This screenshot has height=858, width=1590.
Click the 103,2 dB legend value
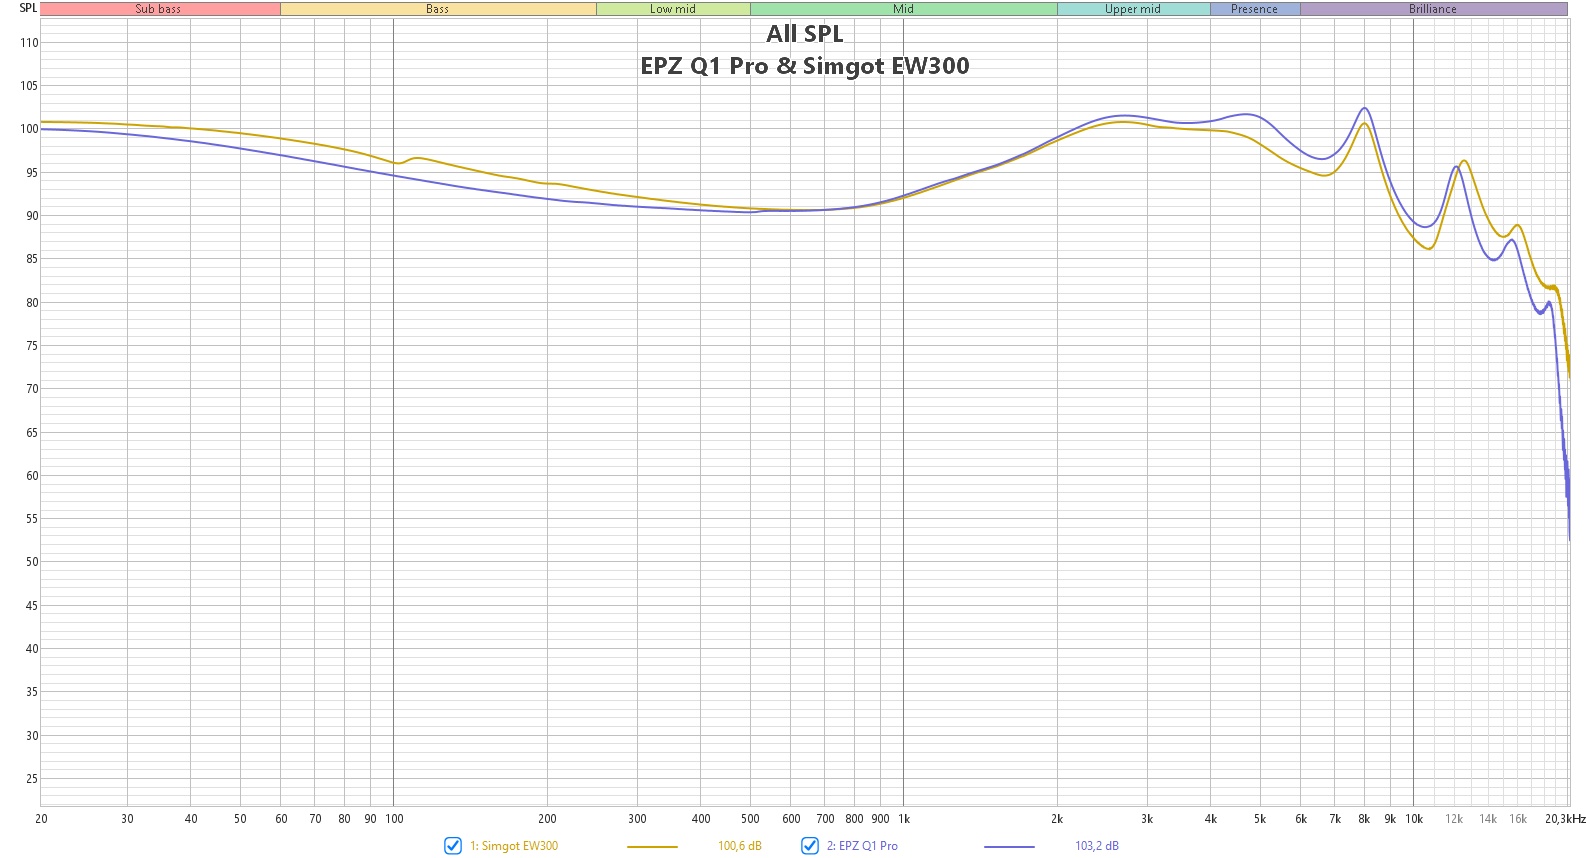pos(1097,846)
